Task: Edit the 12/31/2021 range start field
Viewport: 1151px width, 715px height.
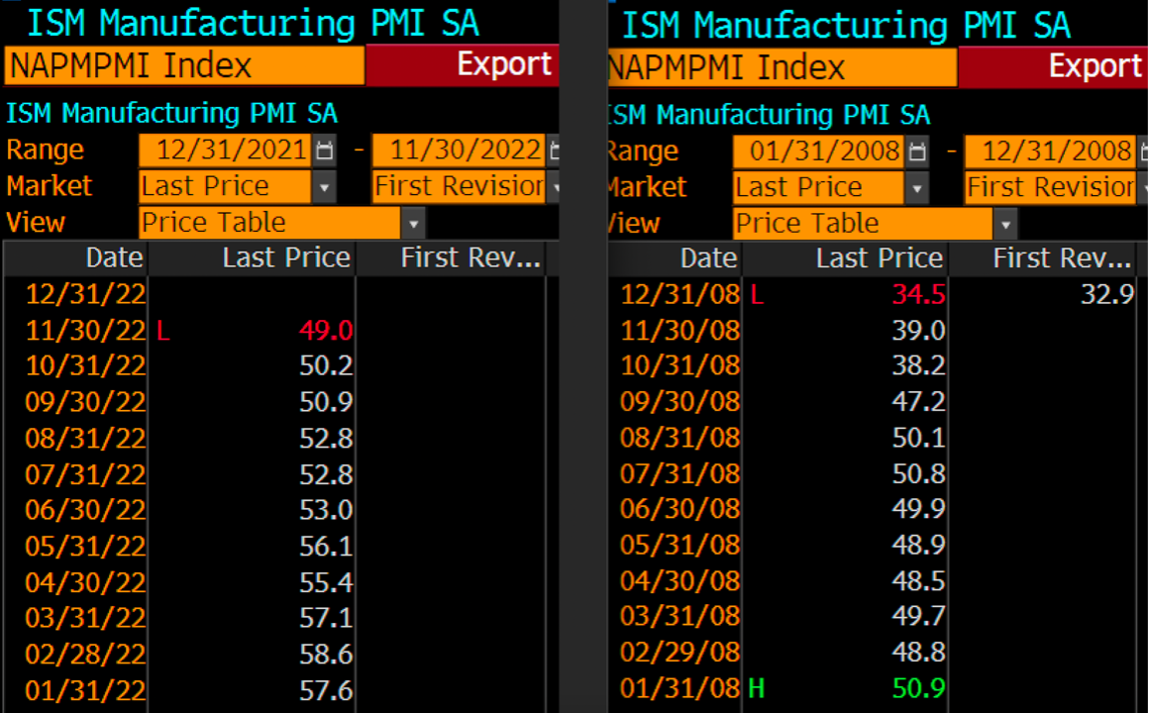Action: [x=225, y=150]
